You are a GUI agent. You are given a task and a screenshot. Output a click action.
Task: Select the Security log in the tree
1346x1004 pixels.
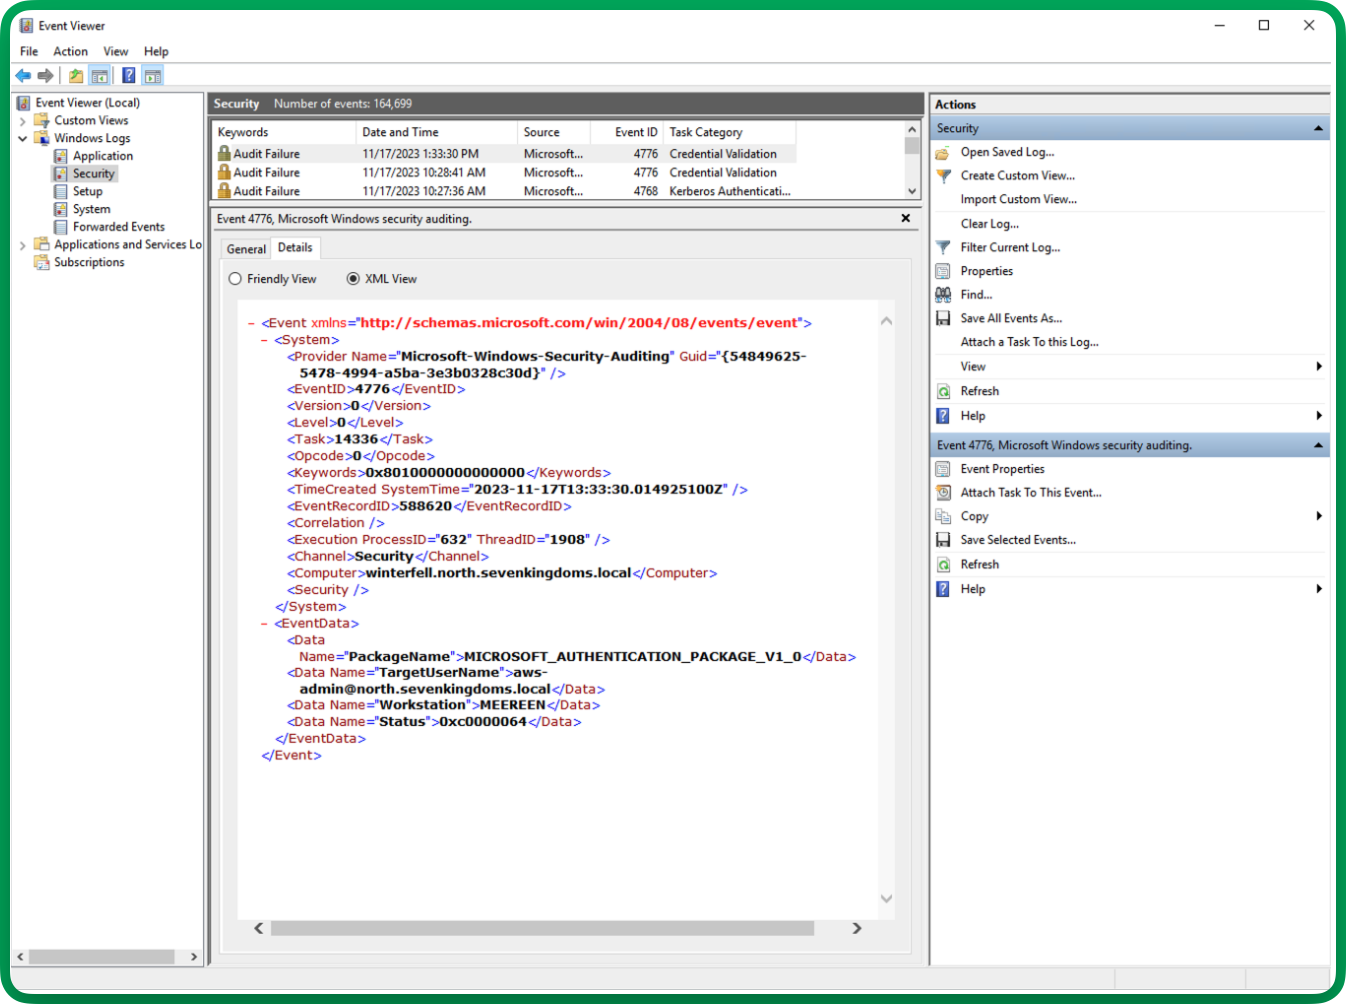point(94,174)
